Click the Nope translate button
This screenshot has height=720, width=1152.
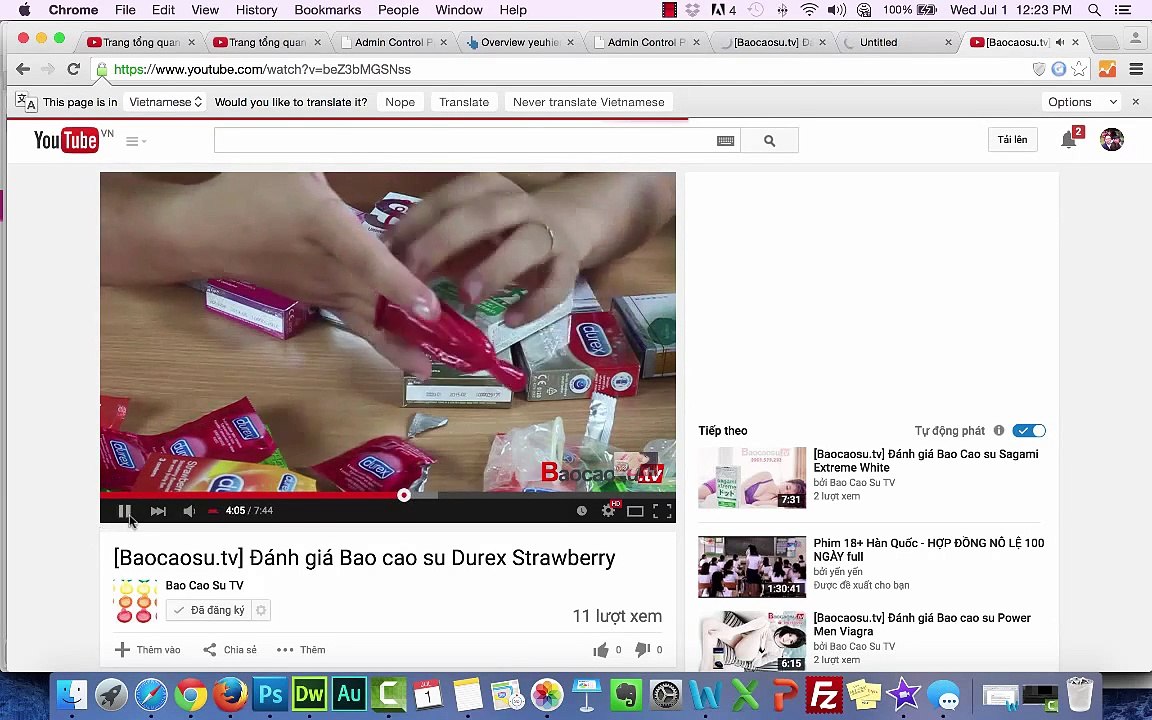pyautogui.click(x=400, y=102)
